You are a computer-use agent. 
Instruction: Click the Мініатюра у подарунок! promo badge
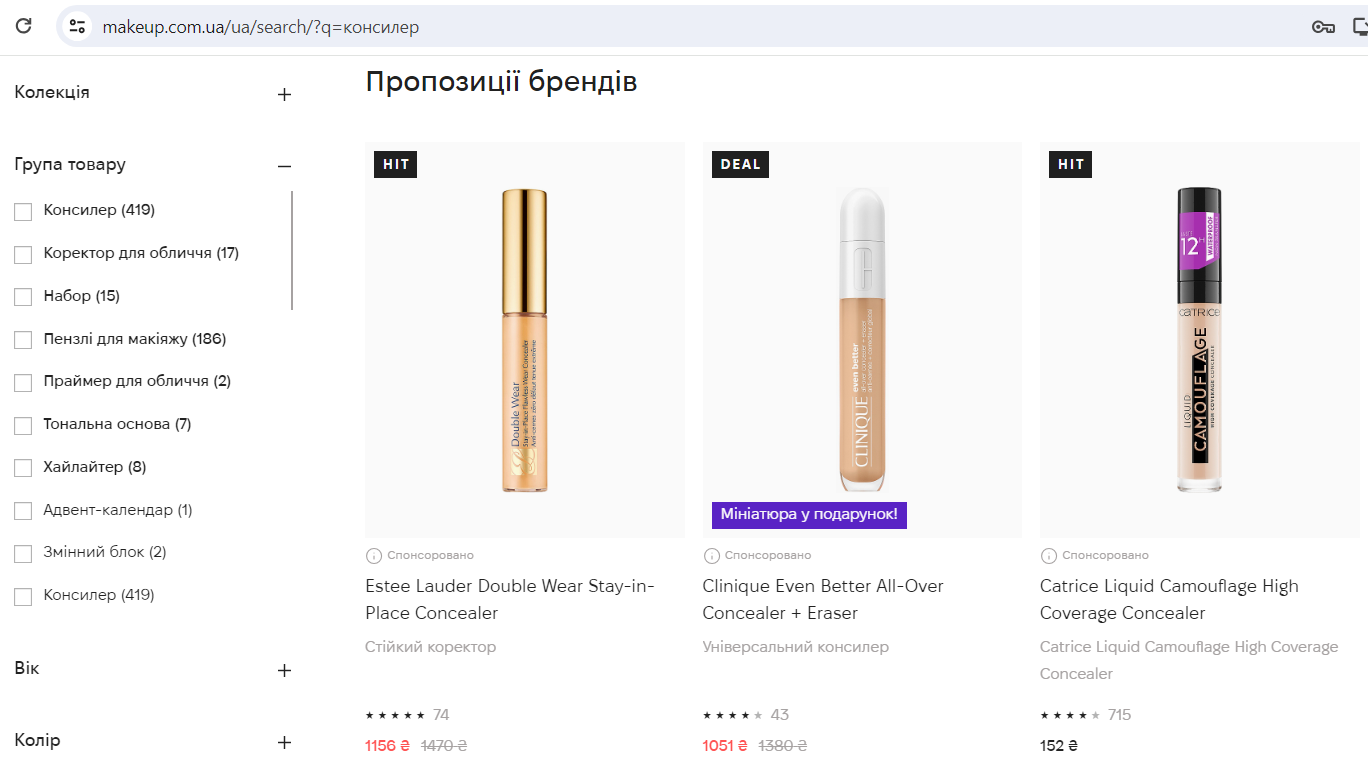(809, 515)
